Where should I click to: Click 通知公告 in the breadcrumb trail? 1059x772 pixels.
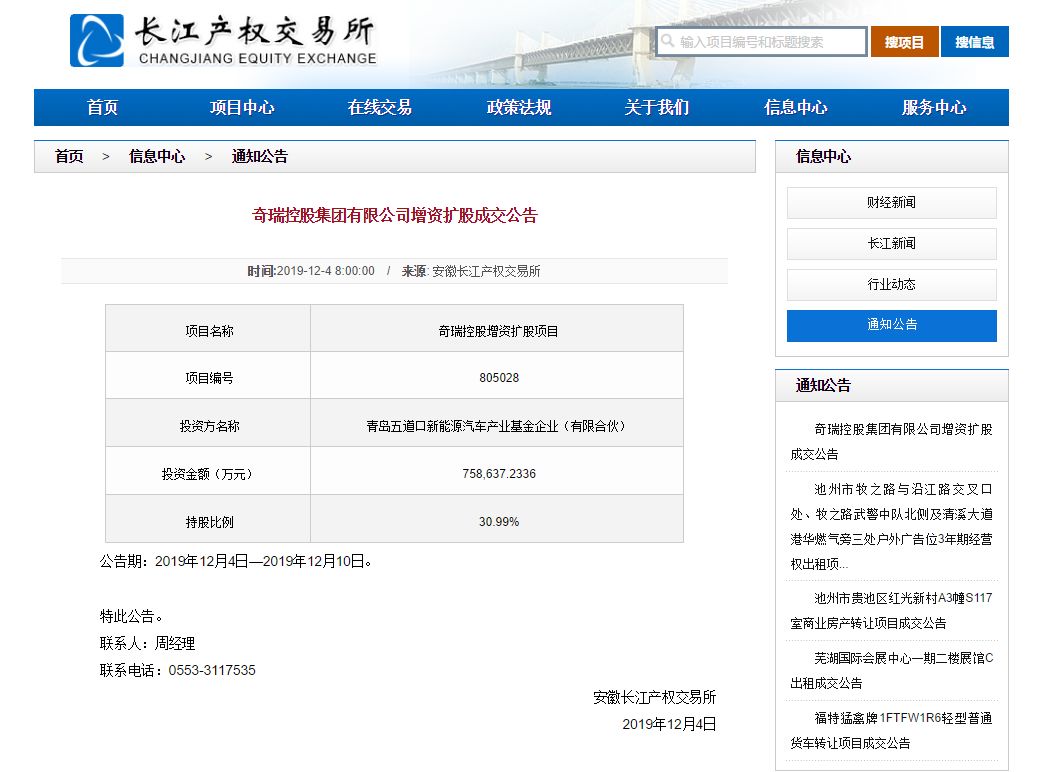(x=259, y=157)
